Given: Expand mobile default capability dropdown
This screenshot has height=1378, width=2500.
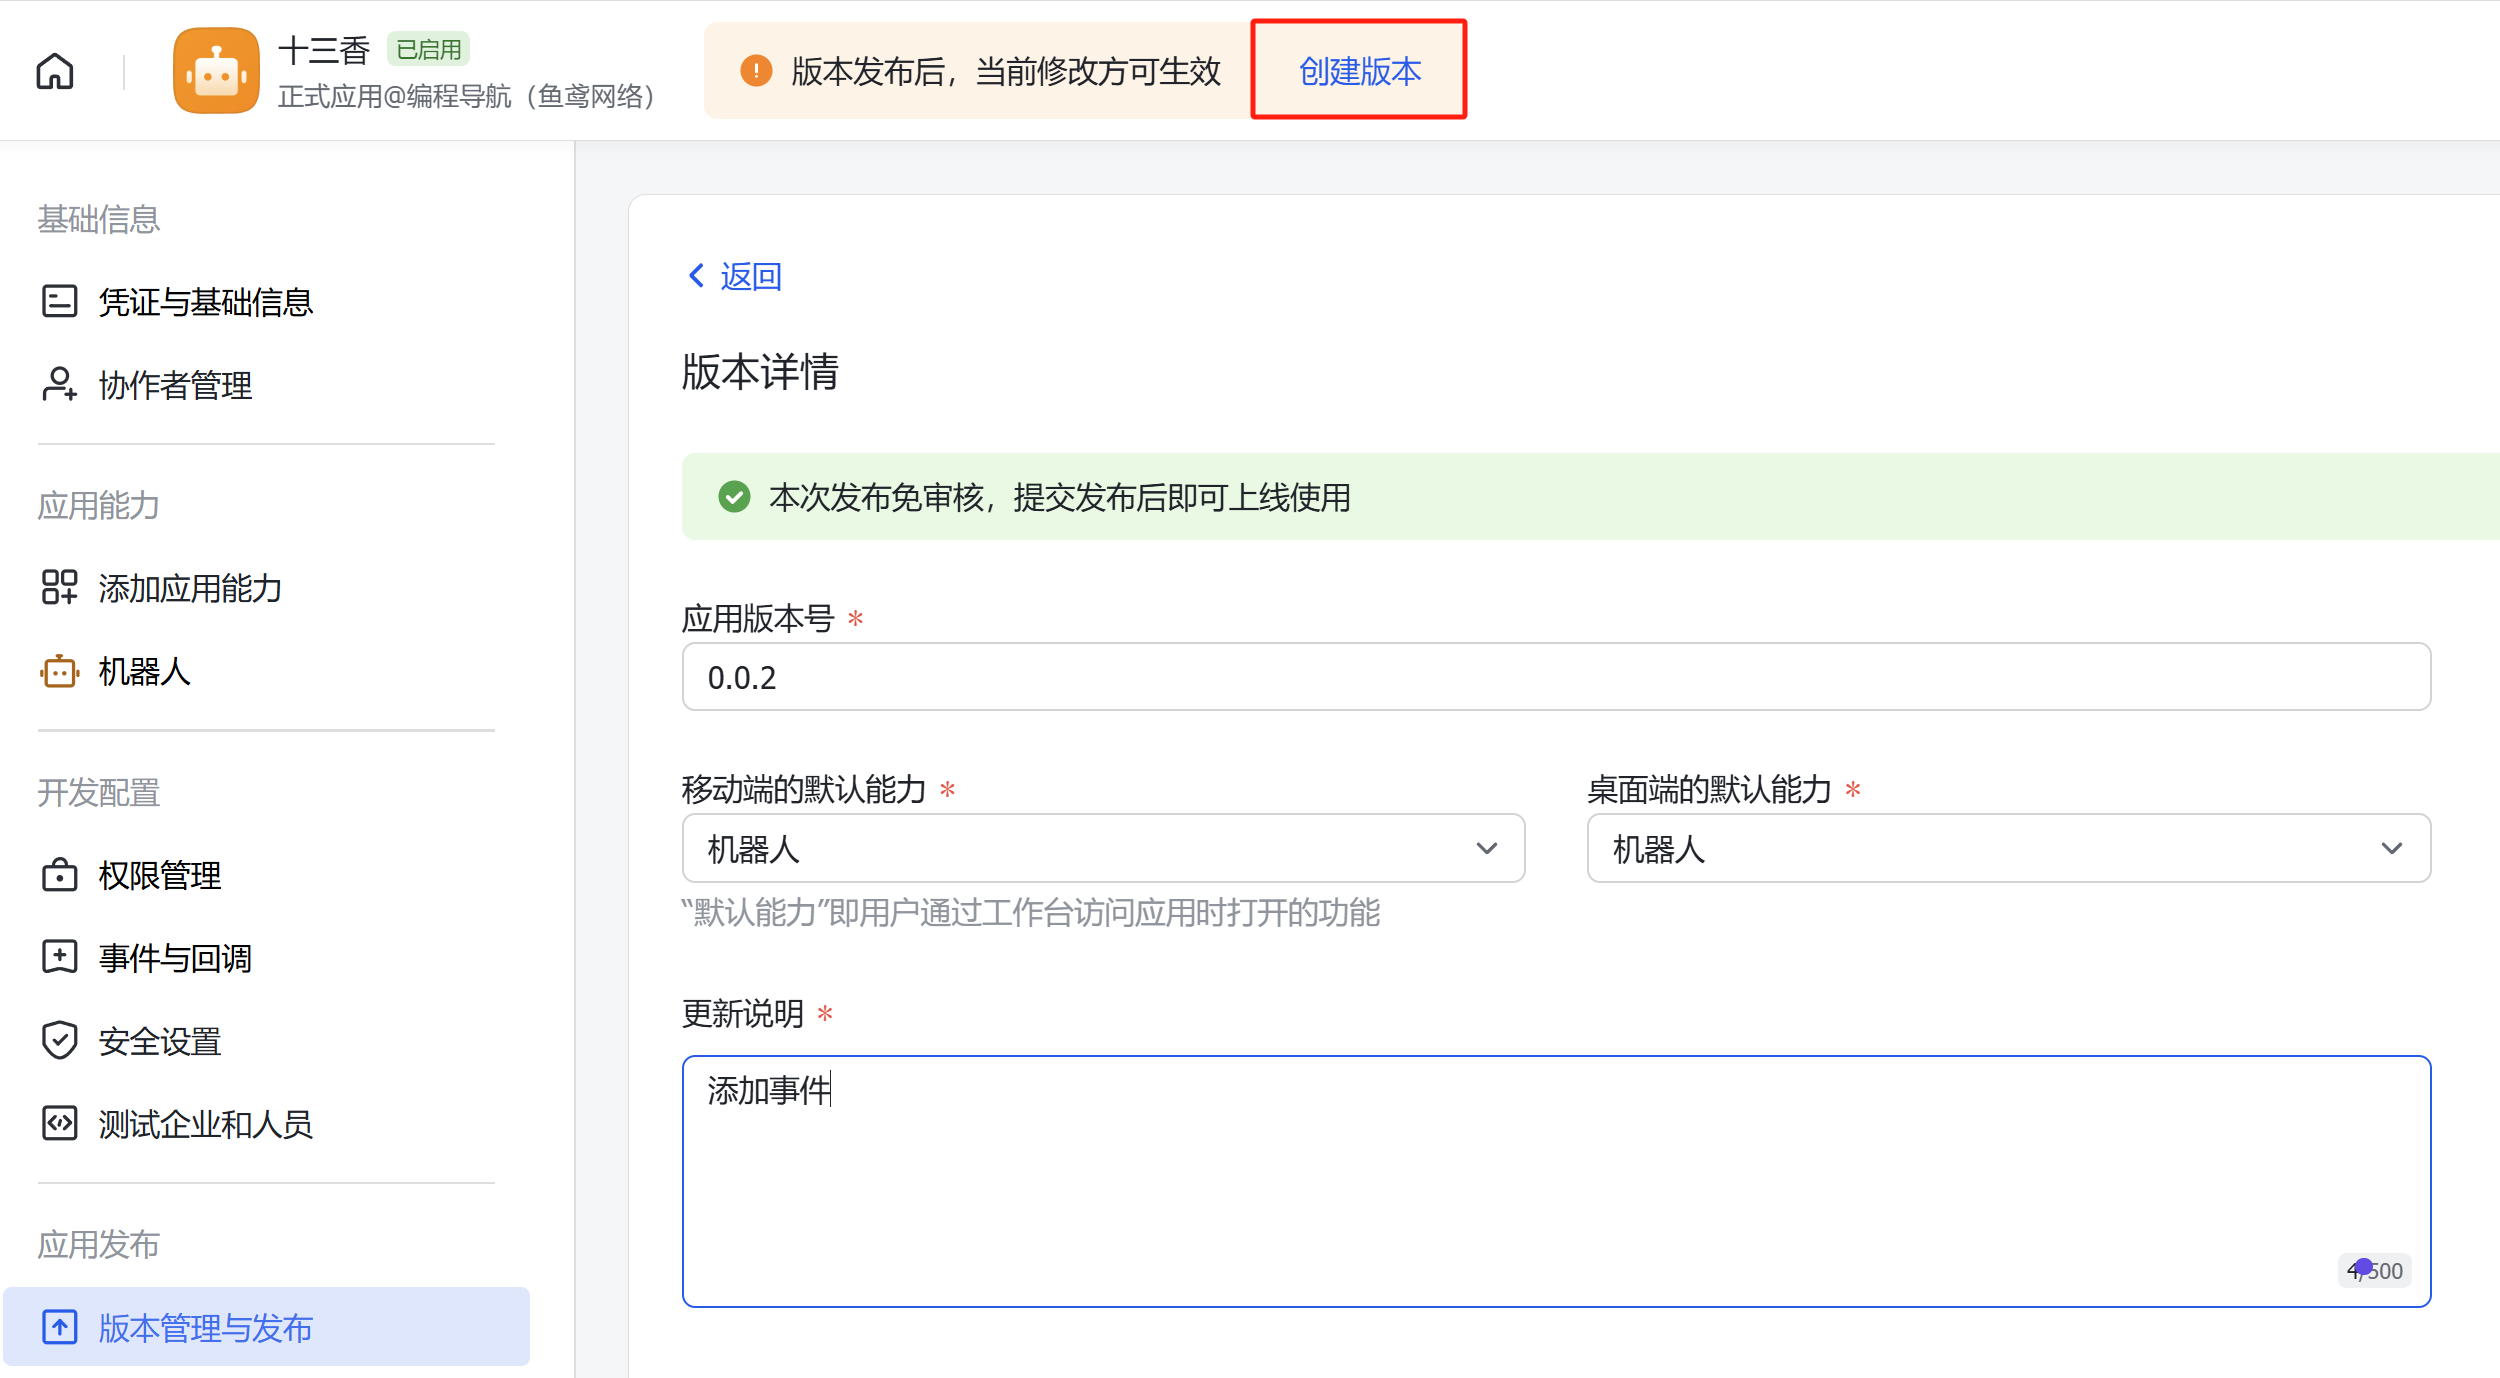Looking at the screenshot, I should [1486, 848].
